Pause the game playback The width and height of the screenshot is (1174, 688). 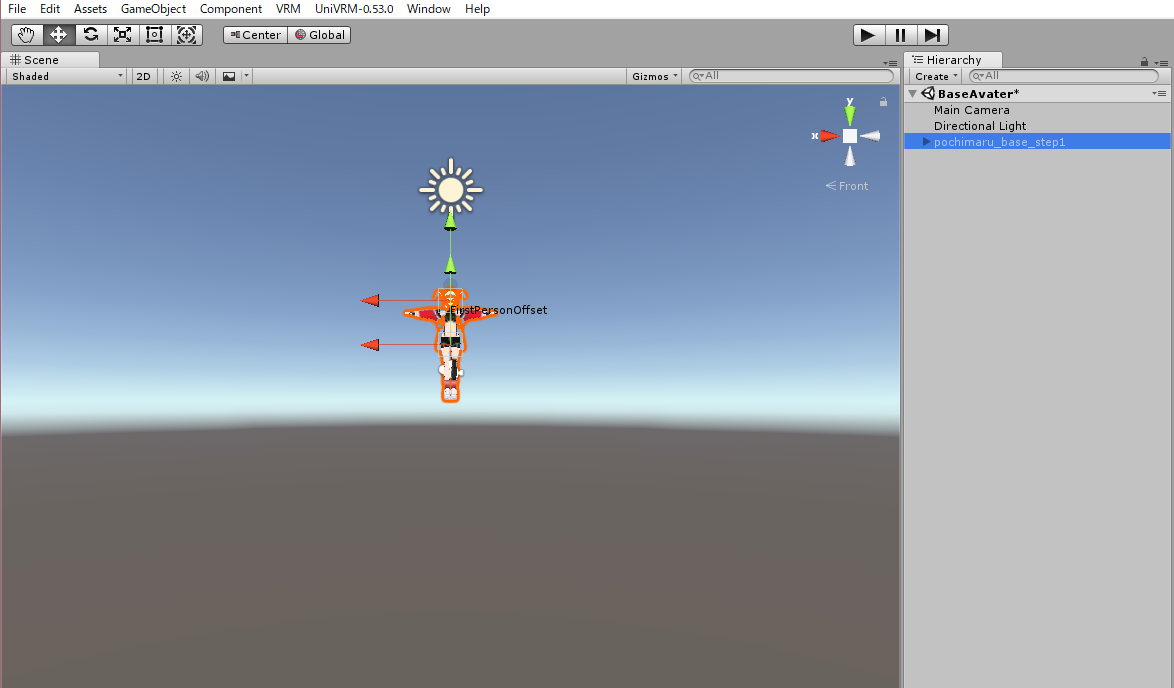point(901,35)
